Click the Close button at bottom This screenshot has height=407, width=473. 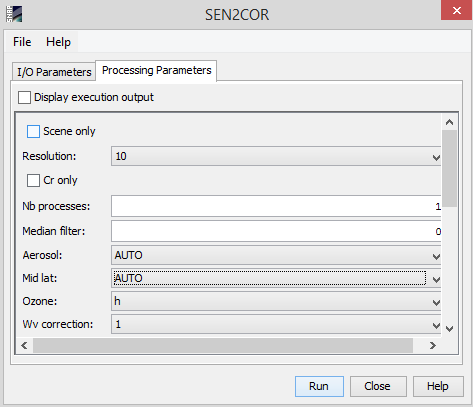tap(378, 386)
